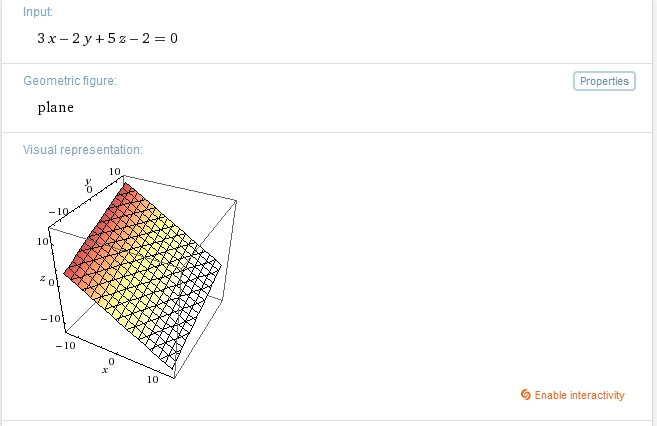The height and width of the screenshot is (426, 657).
Task: Click the x axis label below plot
Action: coord(104,371)
